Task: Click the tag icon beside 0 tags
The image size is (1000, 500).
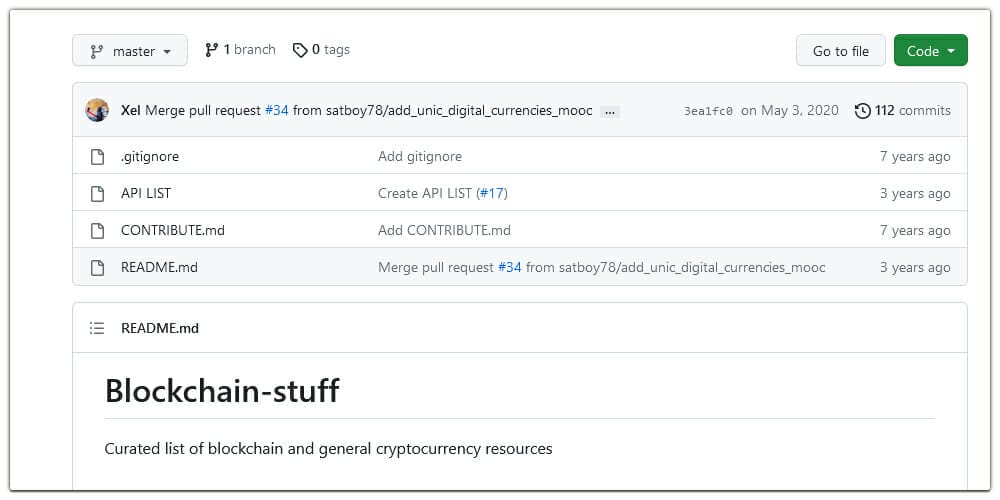Action: [300, 50]
